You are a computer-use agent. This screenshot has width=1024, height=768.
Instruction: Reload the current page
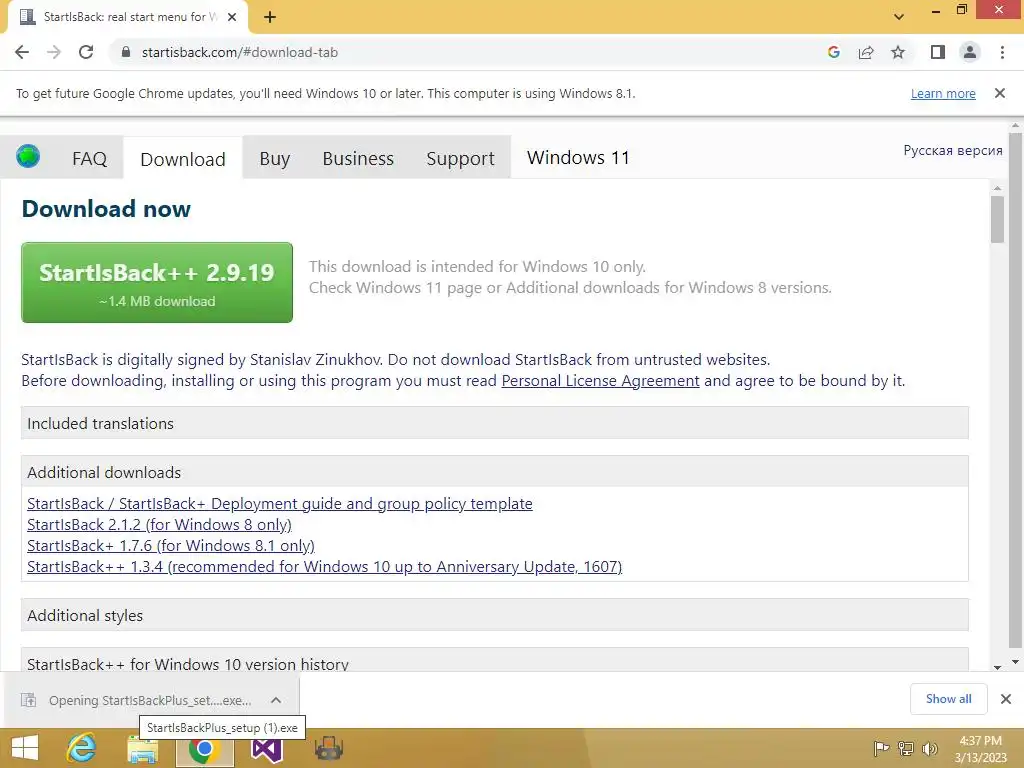pos(86,52)
